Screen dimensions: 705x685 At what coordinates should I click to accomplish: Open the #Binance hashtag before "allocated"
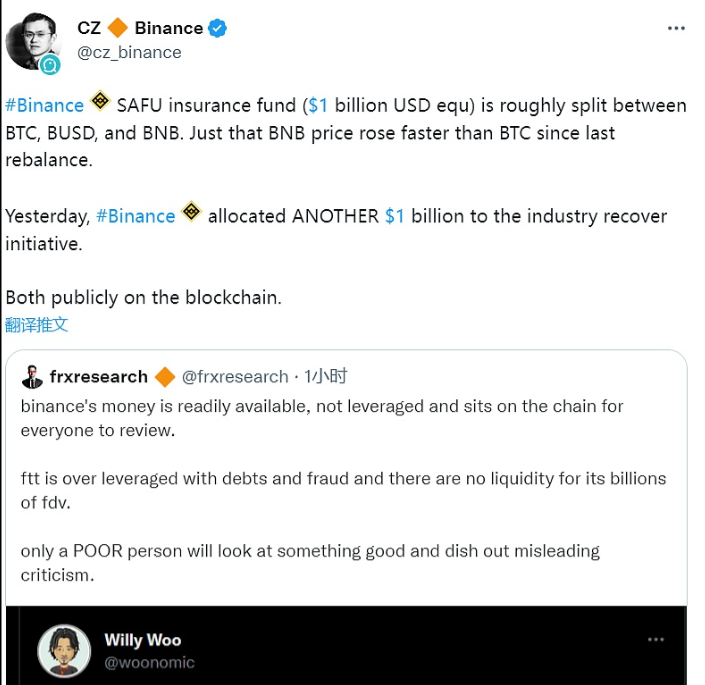click(x=135, y=216)
